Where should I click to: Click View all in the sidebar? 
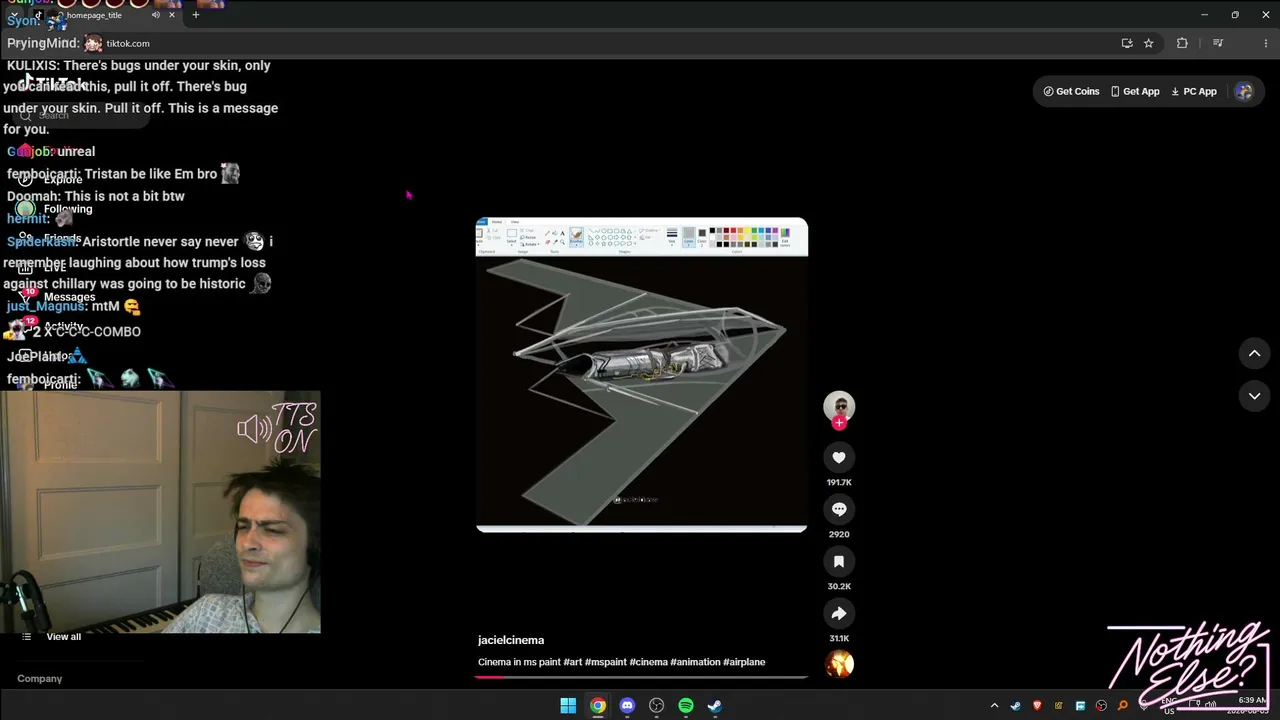click(63, 637)
